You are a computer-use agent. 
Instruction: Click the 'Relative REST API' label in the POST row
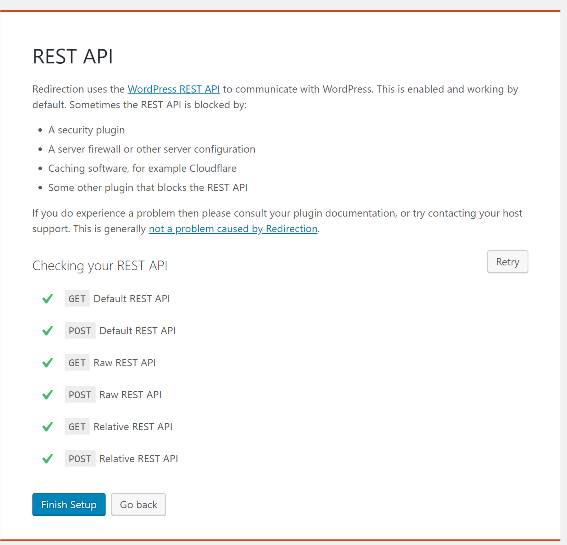(x=139, y=459)
